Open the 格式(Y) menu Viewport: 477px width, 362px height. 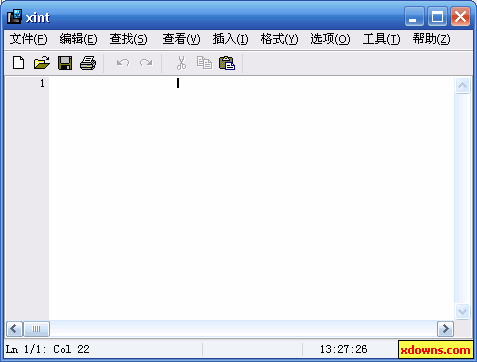[x=279, y=39]
